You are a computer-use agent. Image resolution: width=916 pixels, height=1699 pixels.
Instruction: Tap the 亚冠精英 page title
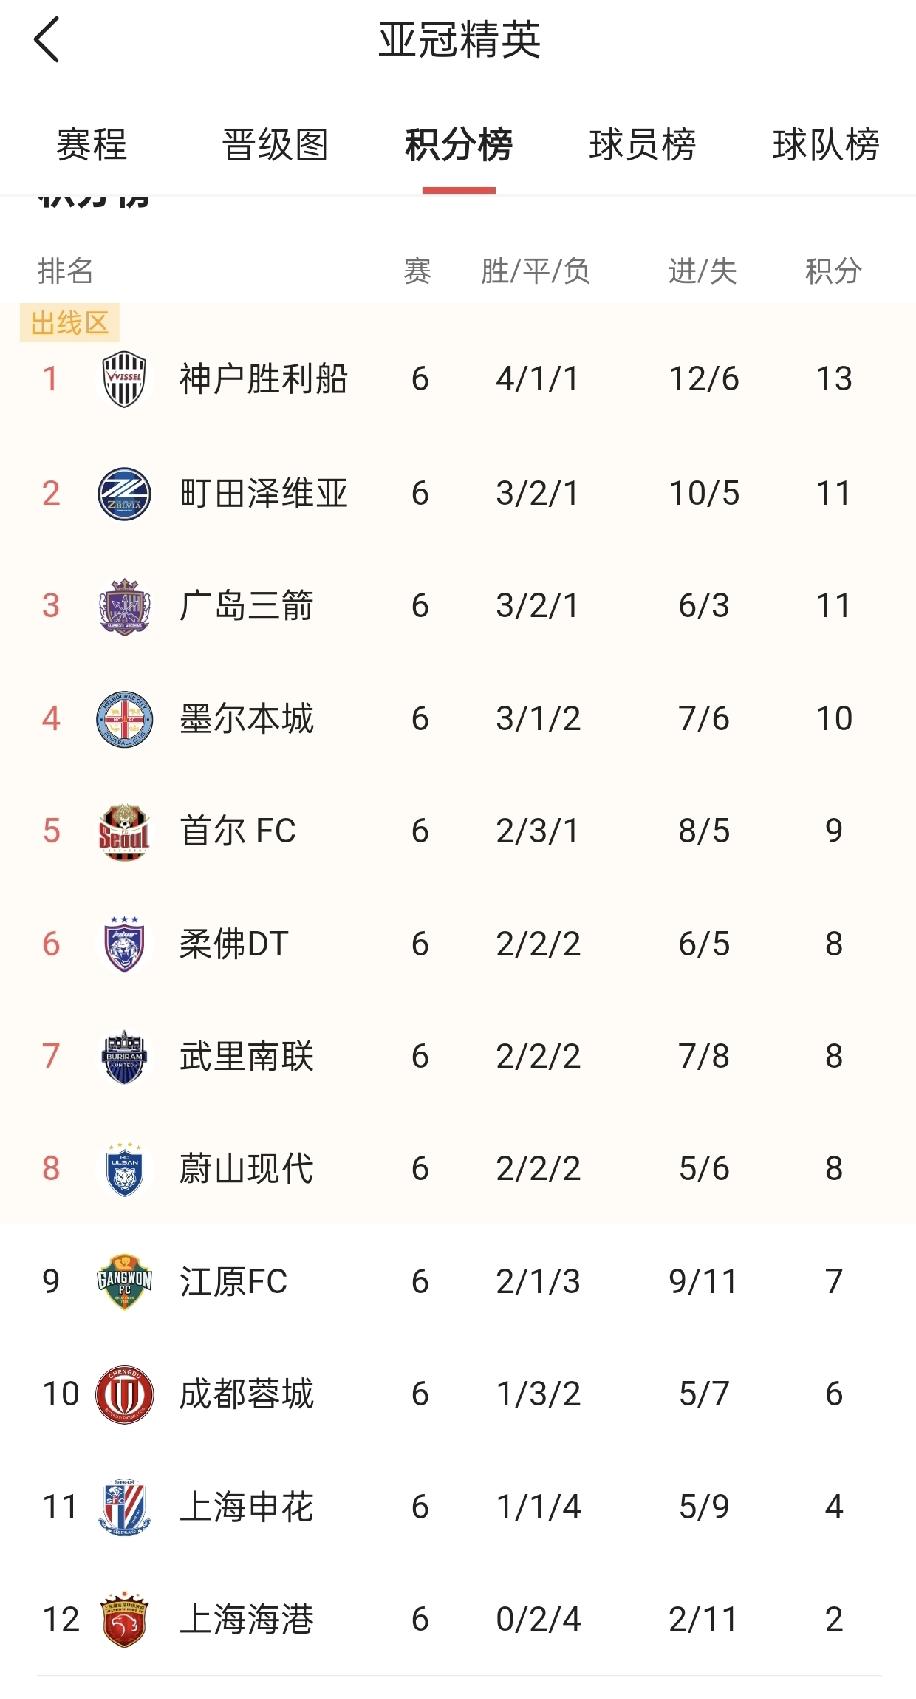tap(459, 40)
